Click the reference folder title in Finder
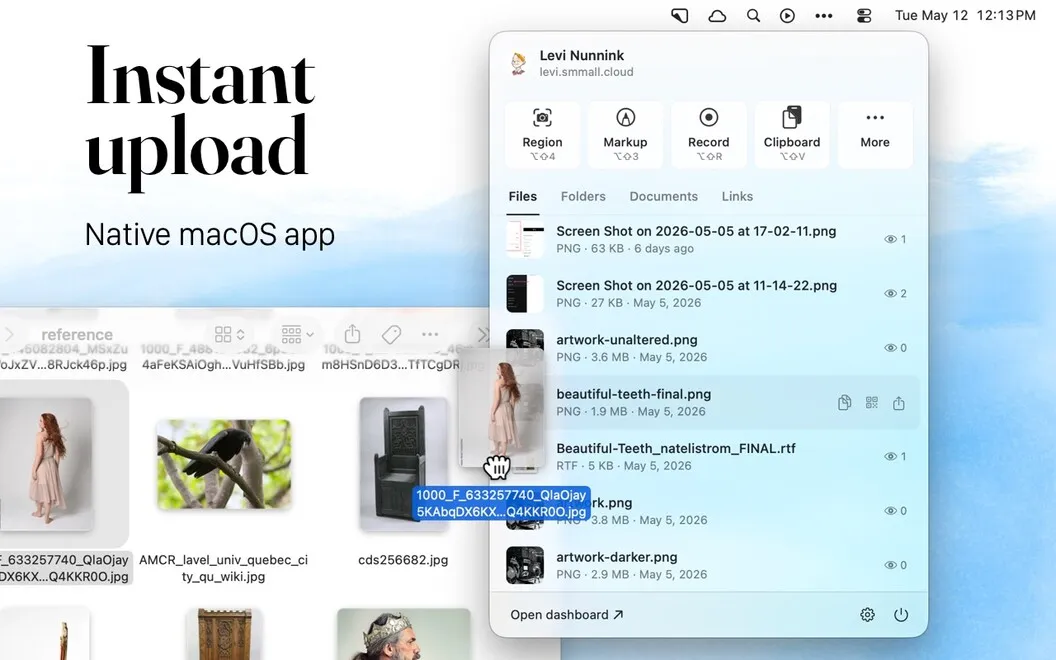The width and height of the screenshot is (1056, 660). click(x=77, y=335)
